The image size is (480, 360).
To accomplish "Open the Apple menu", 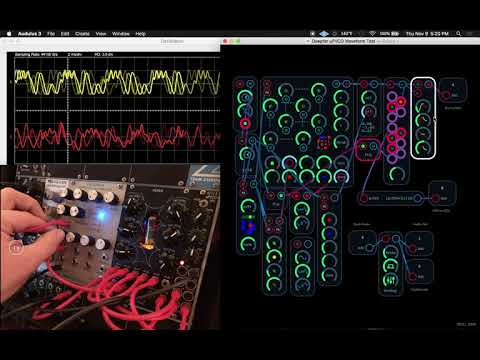I will coord(9,34).
